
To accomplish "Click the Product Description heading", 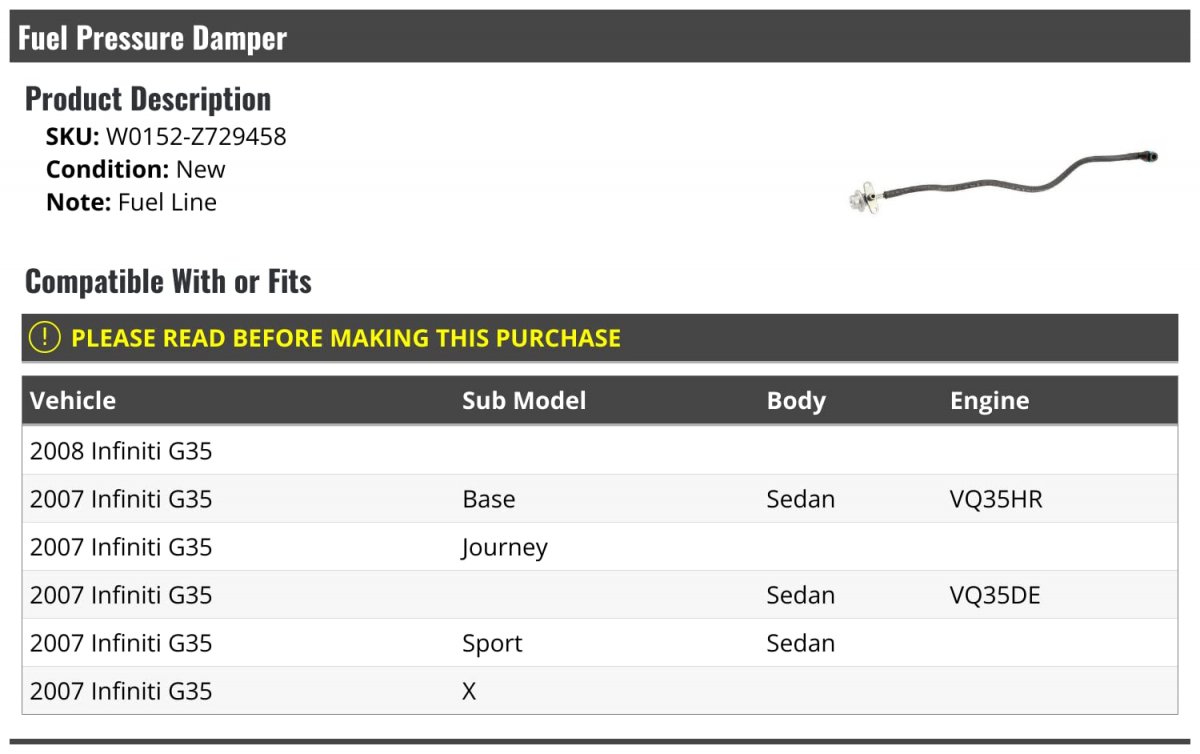I will pyautogui.click(x=148, y=99).
